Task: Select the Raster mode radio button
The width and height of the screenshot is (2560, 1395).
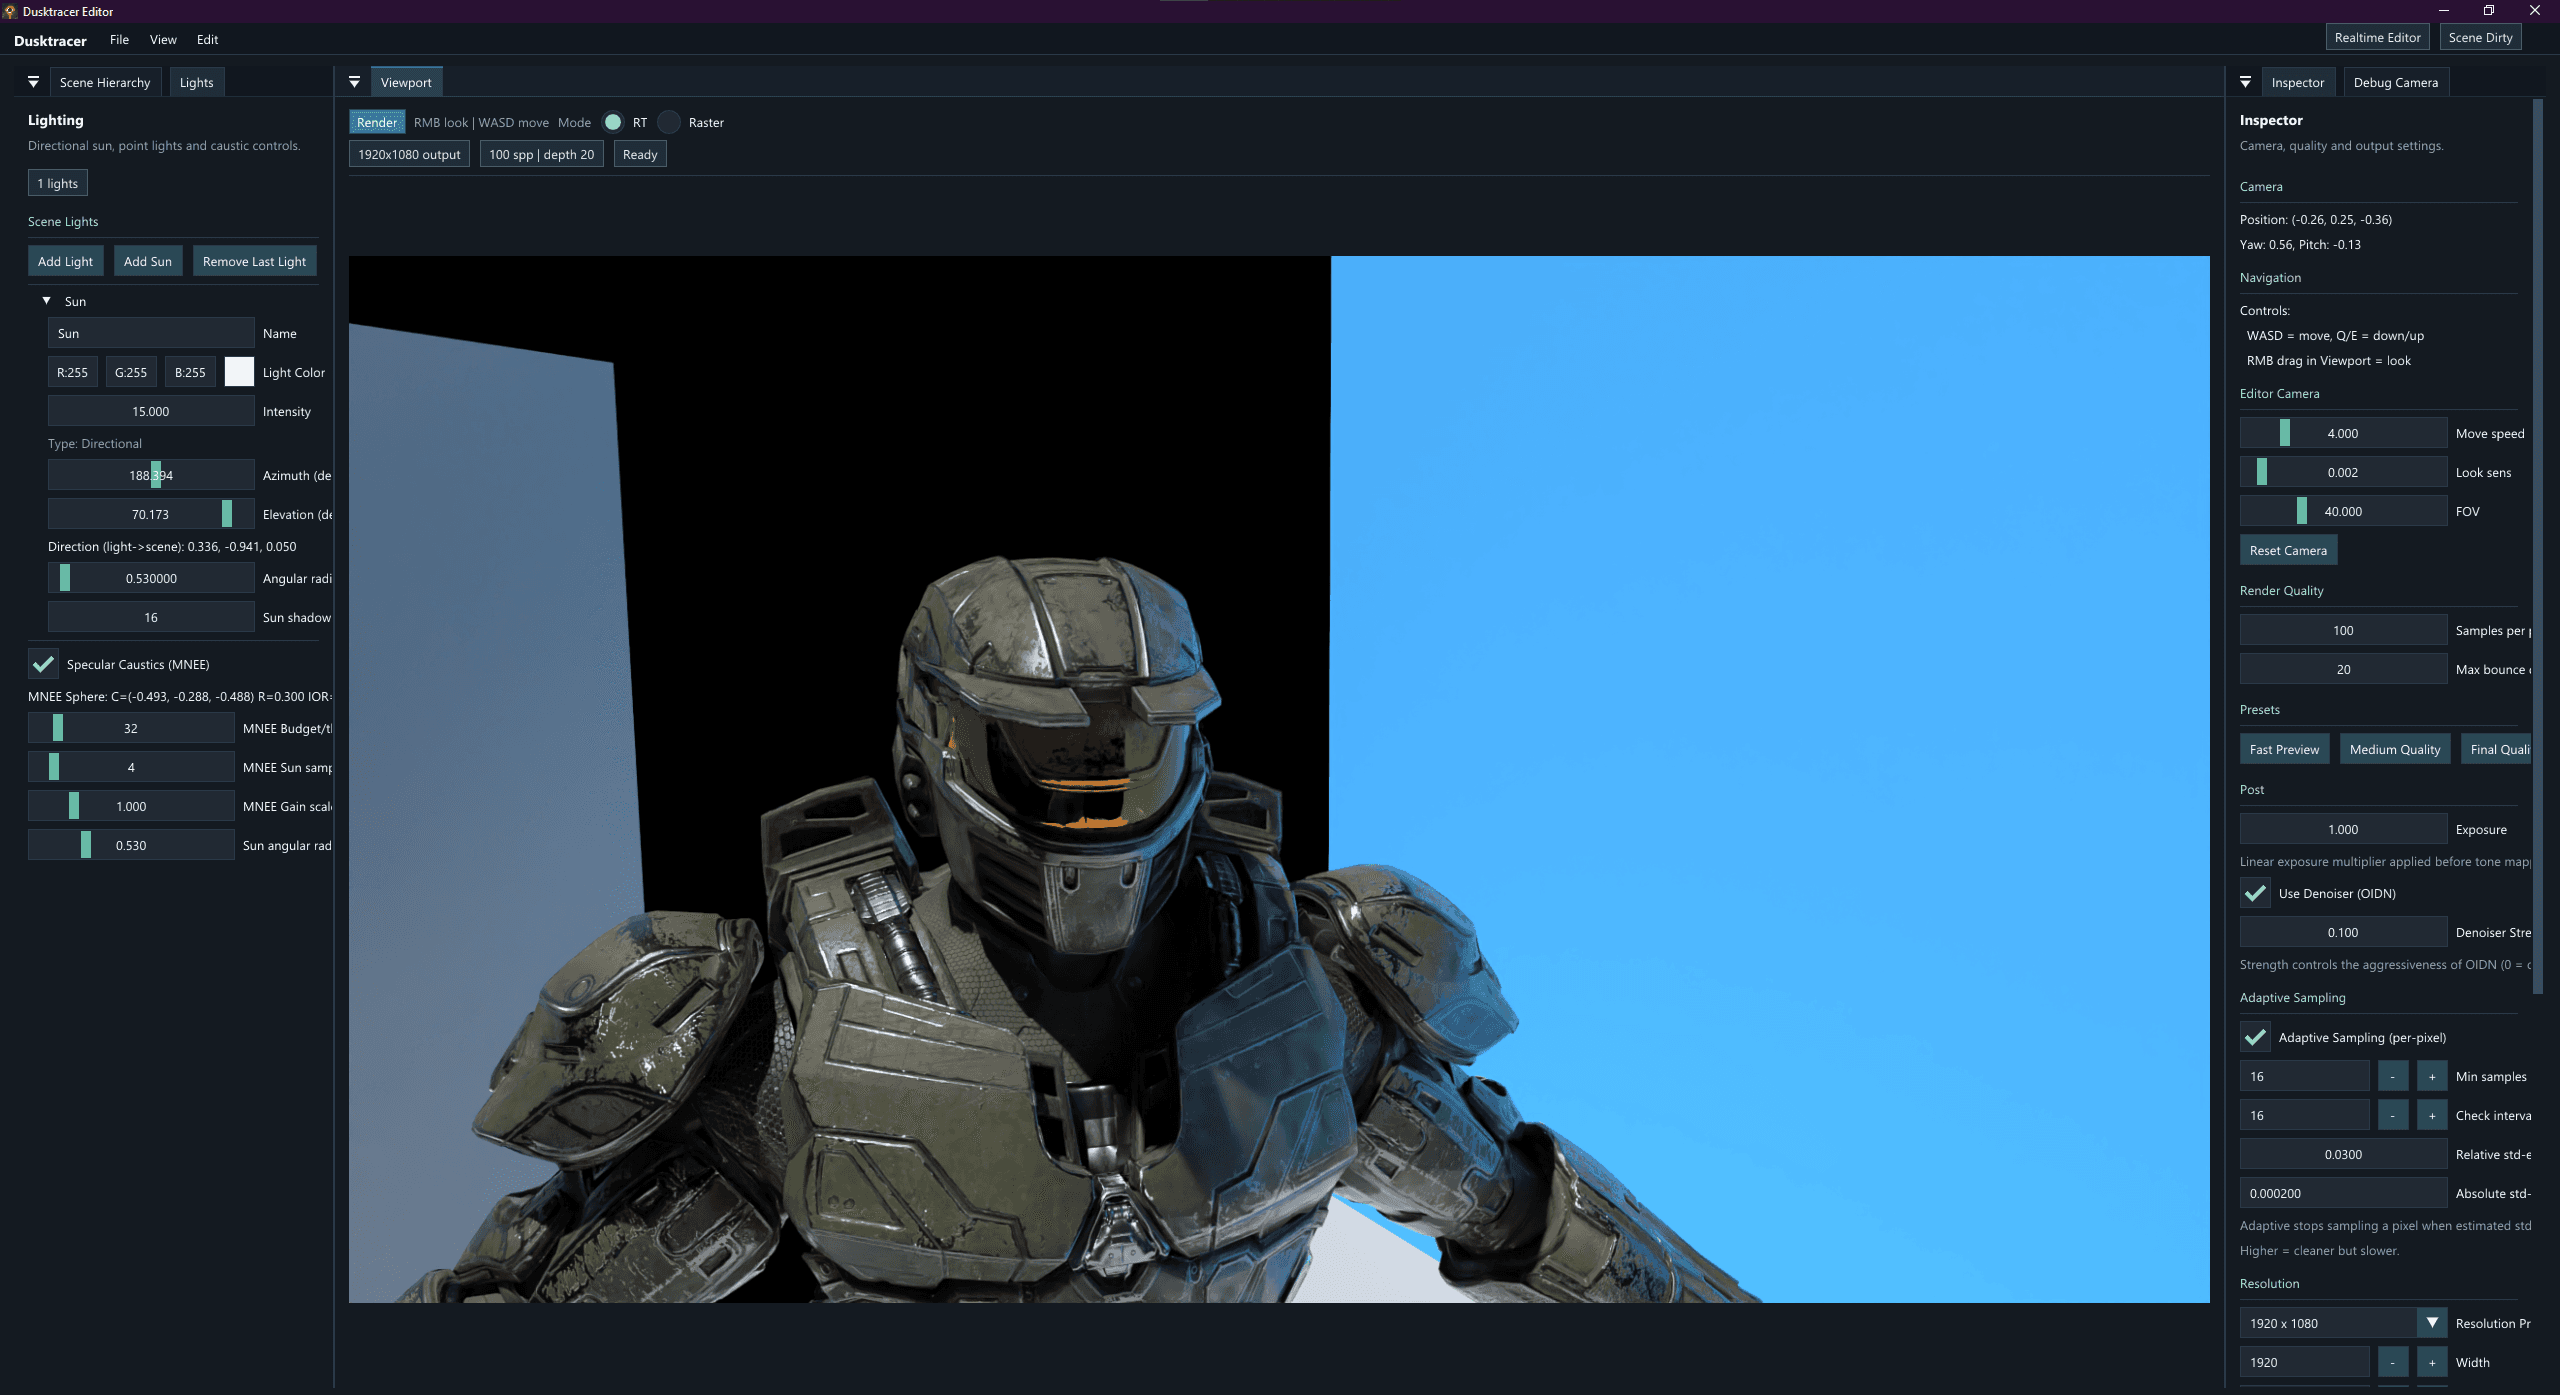Action: pyautogui.click(x=669, y=122)
